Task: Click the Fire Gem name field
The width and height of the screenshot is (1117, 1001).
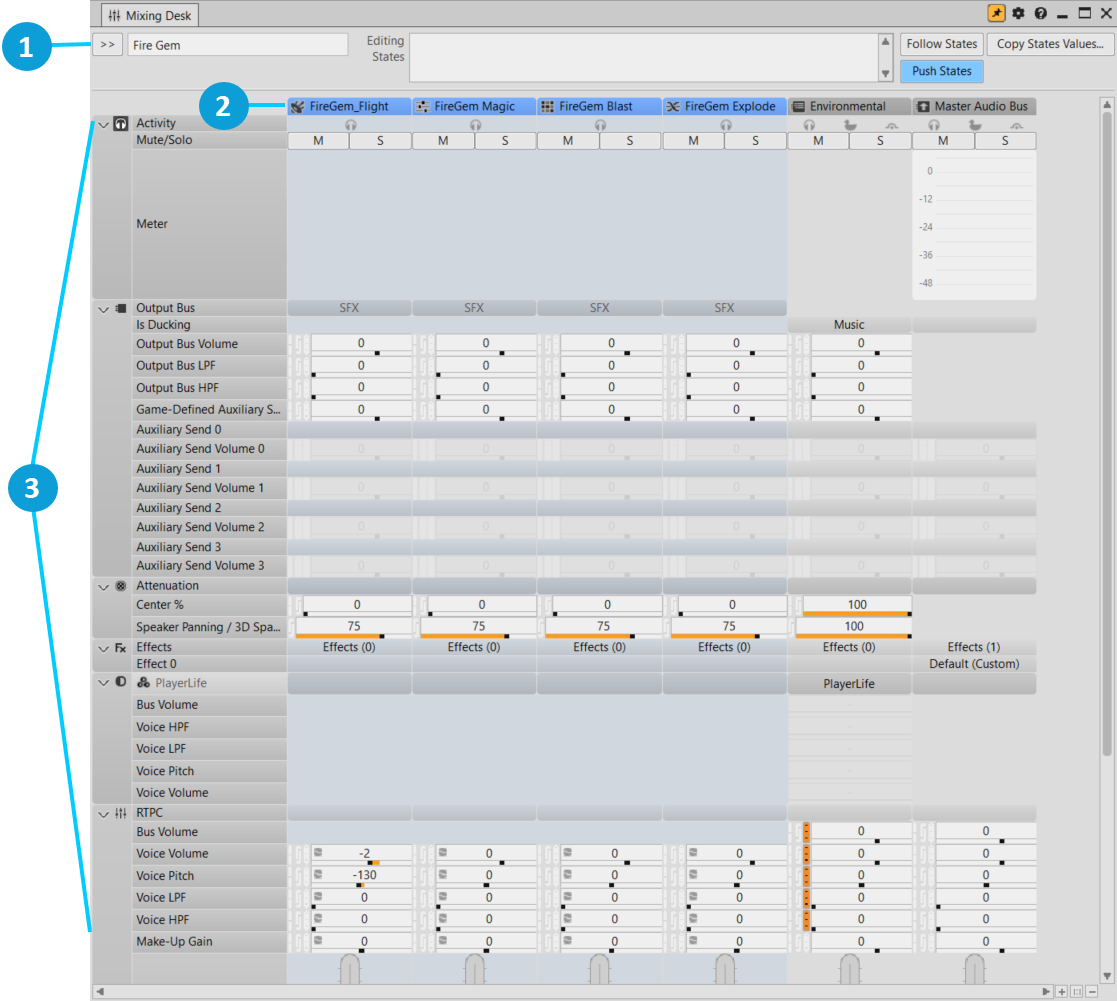Action: click(237, 45)
